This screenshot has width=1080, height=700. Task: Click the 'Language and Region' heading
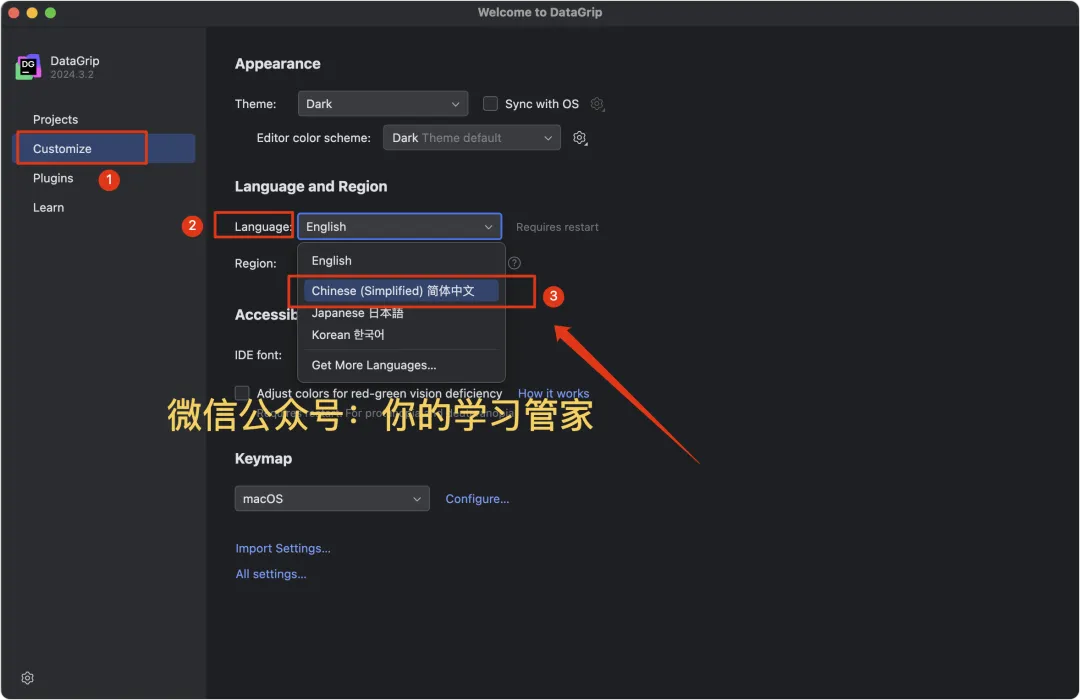311,187
